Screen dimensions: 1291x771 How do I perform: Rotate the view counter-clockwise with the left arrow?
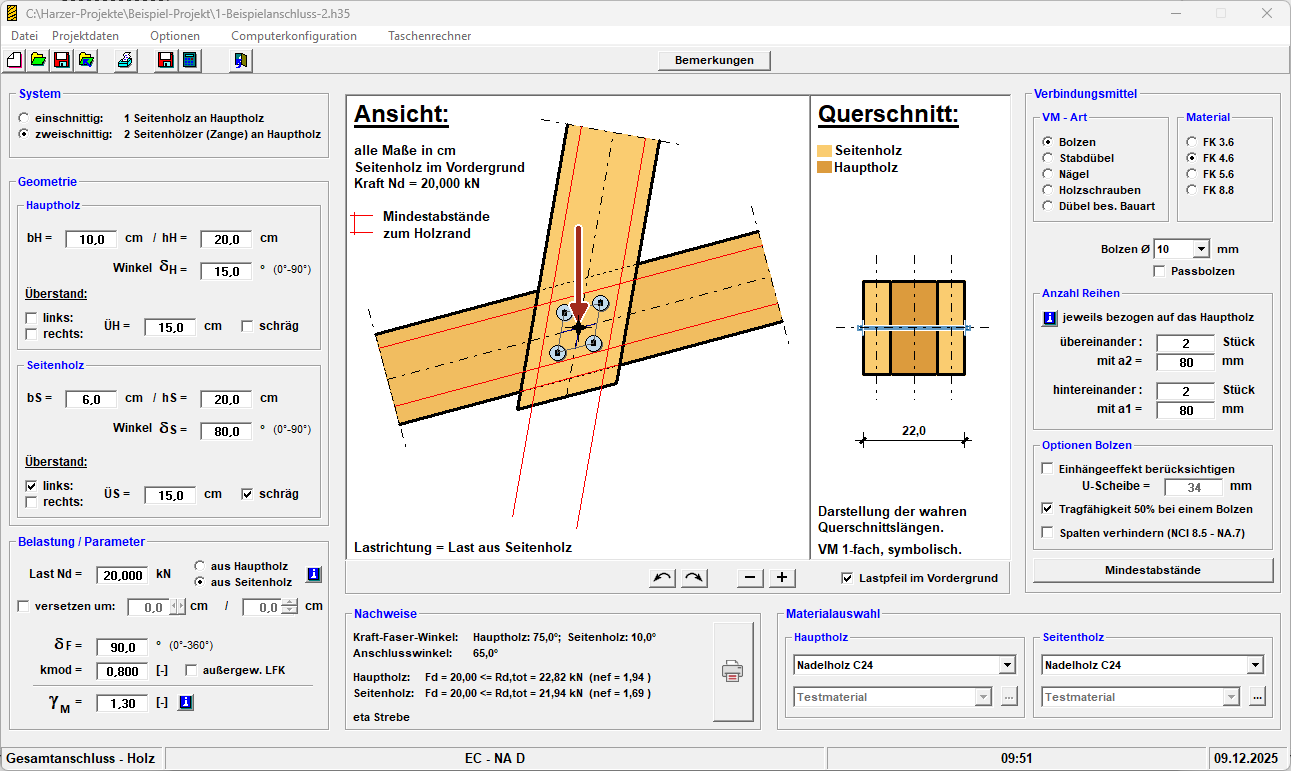click(663, 577)
